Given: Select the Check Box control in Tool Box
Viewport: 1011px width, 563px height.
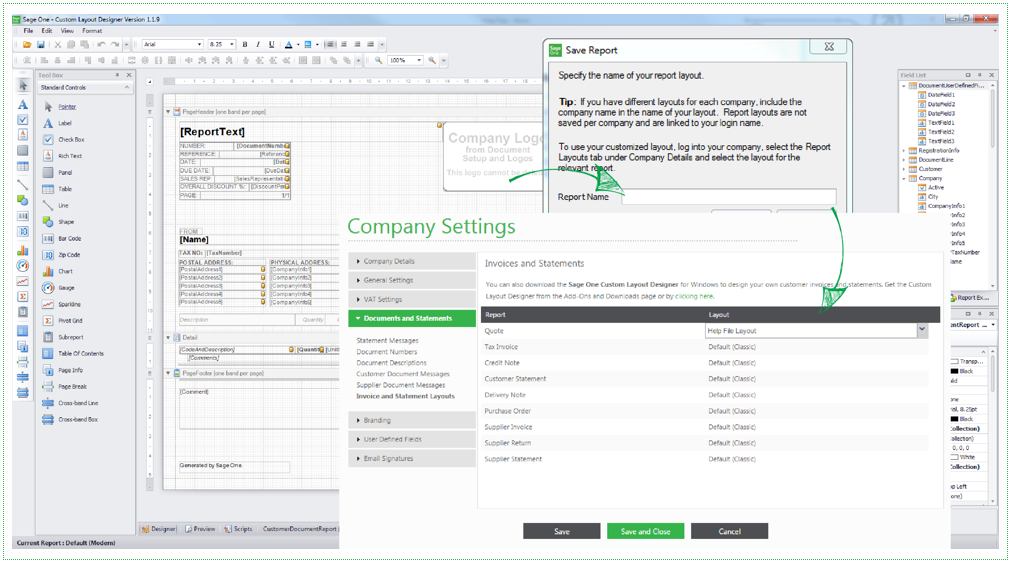Looking at the screenshot, I should pyautogui.click(x=63, y=140).
